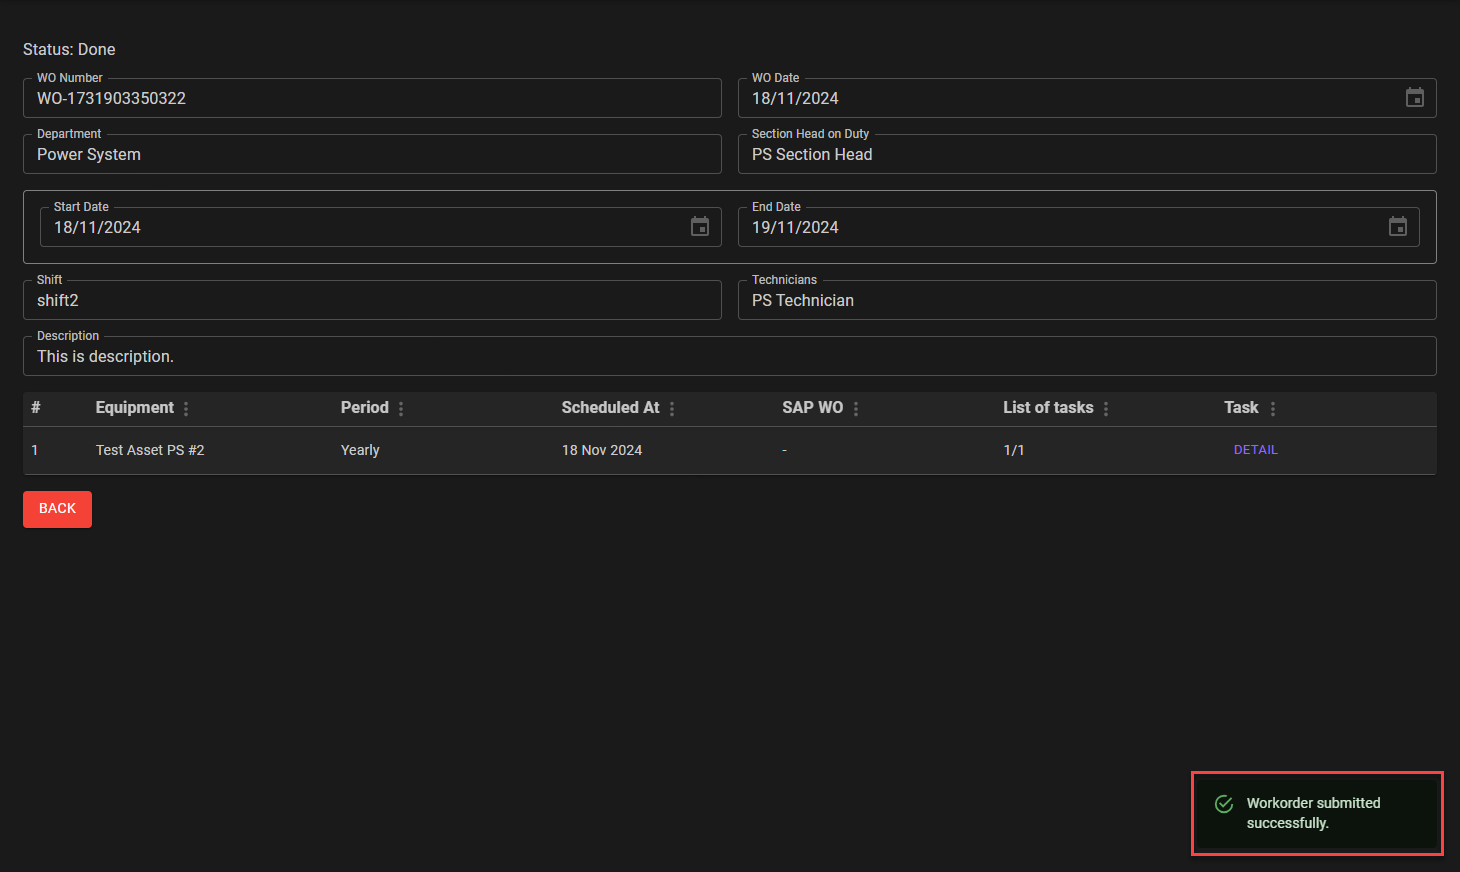Open the WO Date calendar picker
Screen dimensions: 1460x872
coord(1414,98)
